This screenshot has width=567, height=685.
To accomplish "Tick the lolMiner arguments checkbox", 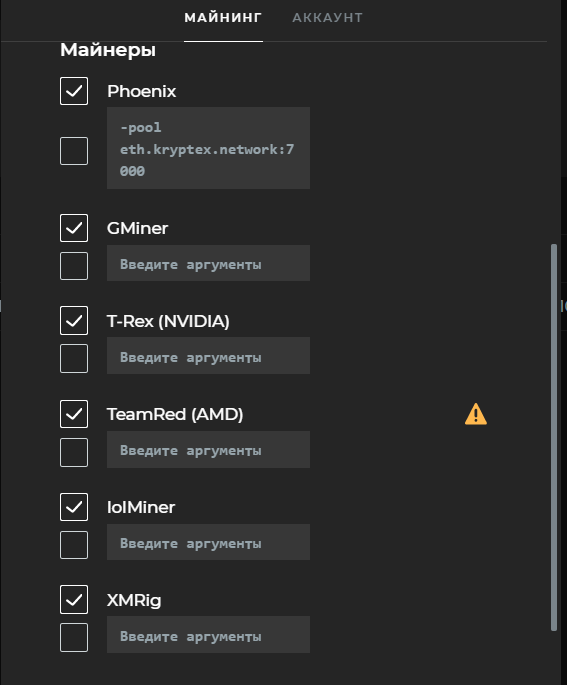I will [74, 545].
